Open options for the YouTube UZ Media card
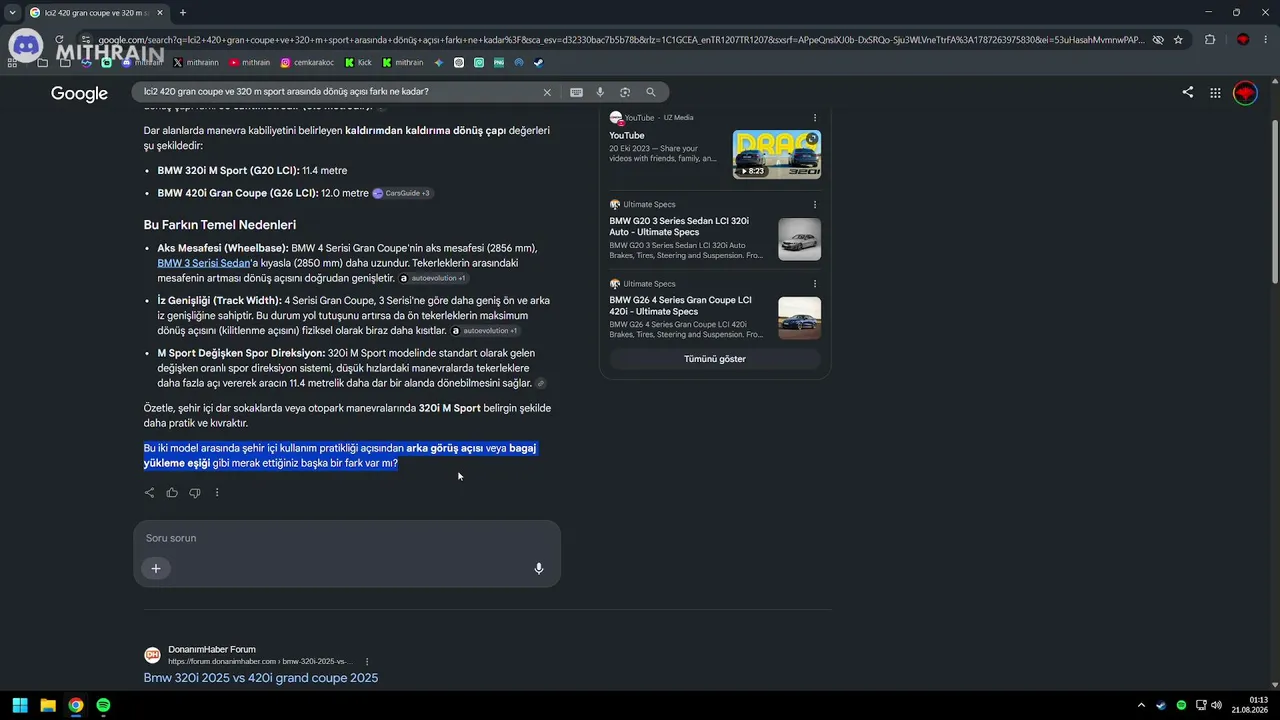This screenshot has height=720, width=1280. (x=815, y=118)
